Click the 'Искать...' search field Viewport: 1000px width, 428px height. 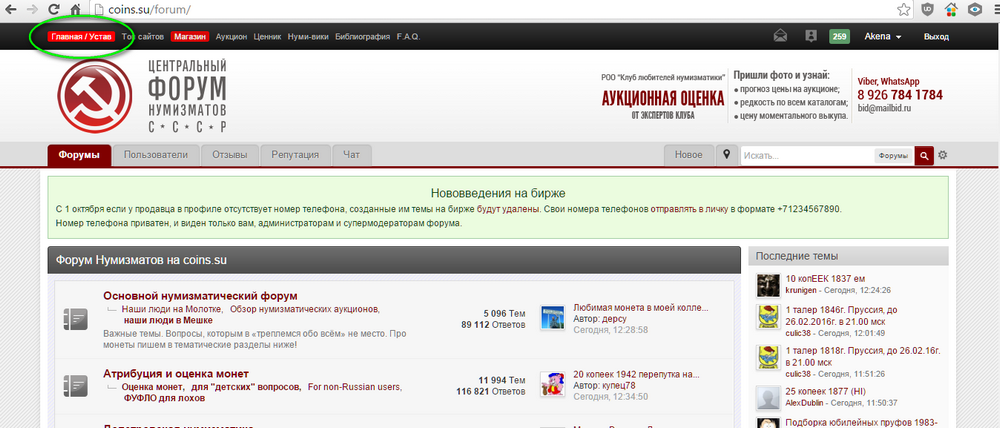pyautogui.click(x=805, y=156)
